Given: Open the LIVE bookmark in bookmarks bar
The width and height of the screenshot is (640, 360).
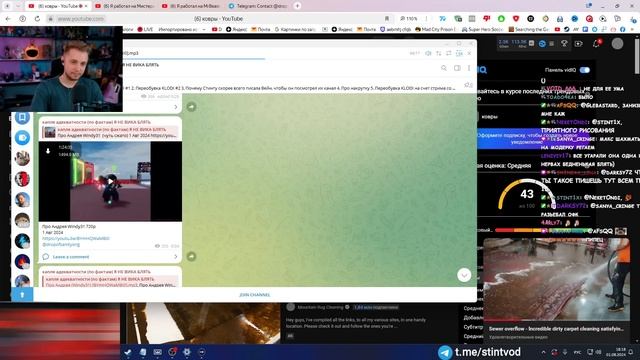Looking at the screenshot, I should pyautogui.click(x=145, y=29).
